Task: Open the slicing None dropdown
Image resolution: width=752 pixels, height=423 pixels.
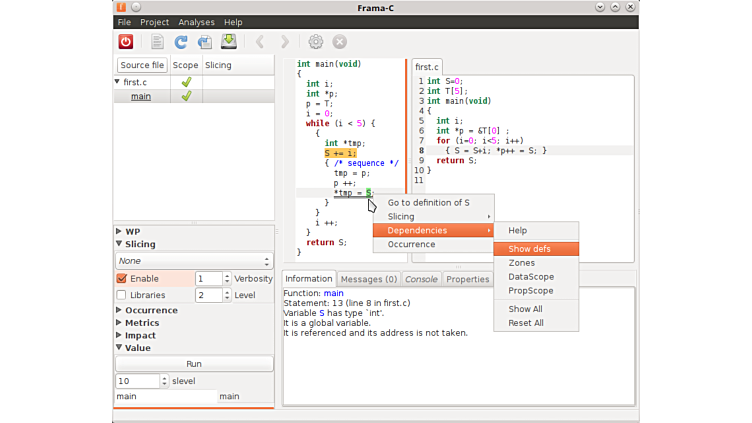Action: click(194, 261)
